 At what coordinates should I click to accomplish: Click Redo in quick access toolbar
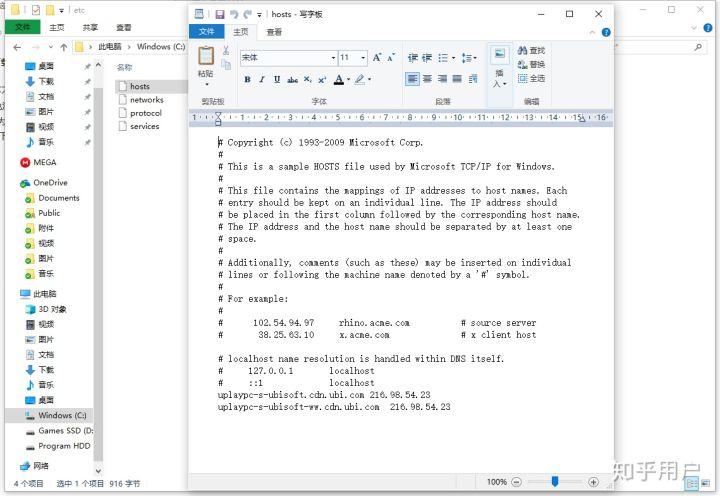click(x=248, y=14)
